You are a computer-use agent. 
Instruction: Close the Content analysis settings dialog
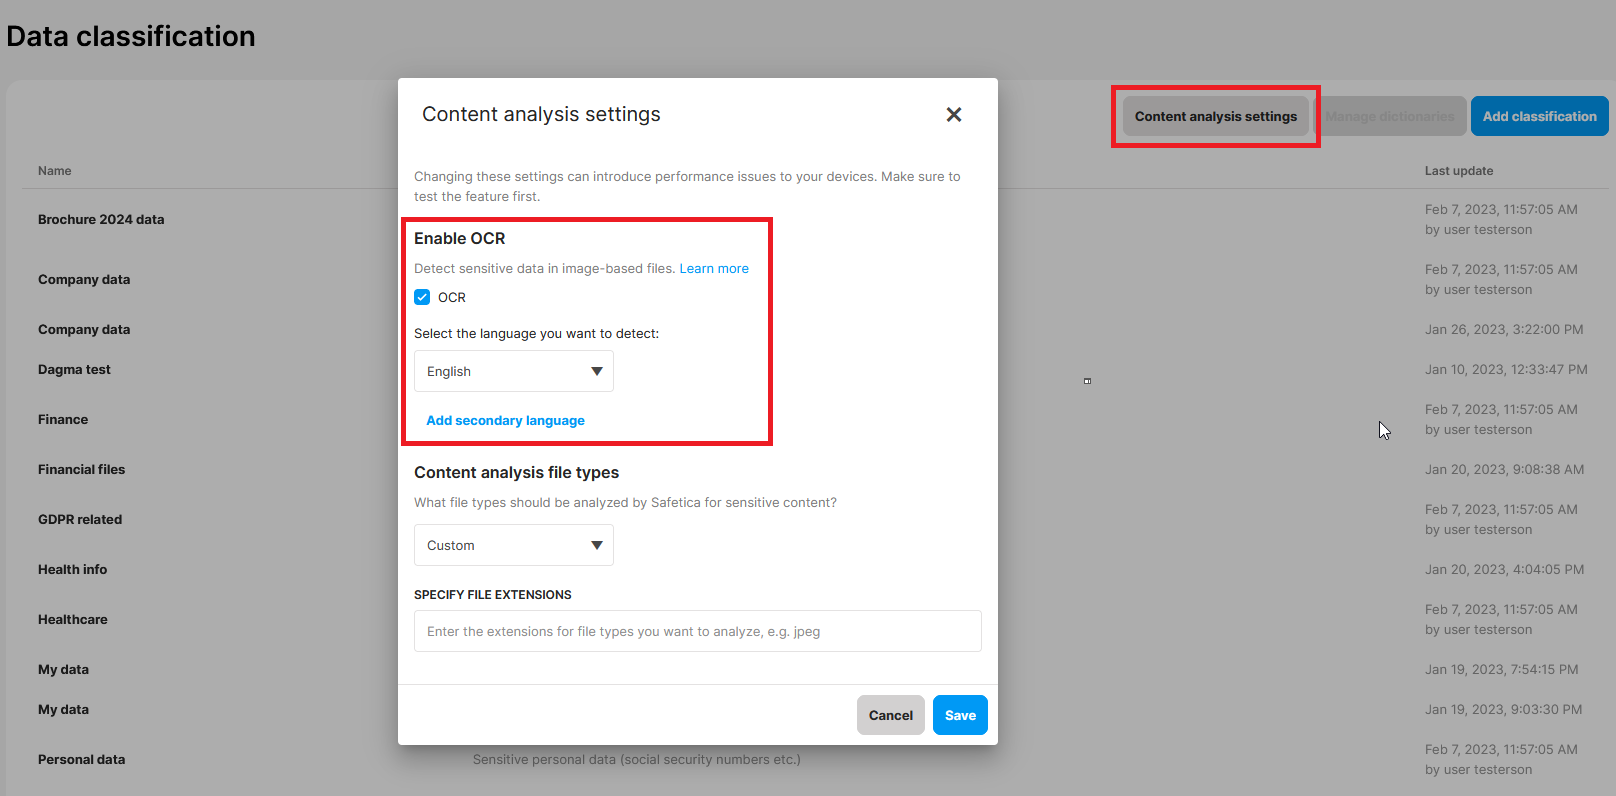(953, 115)
